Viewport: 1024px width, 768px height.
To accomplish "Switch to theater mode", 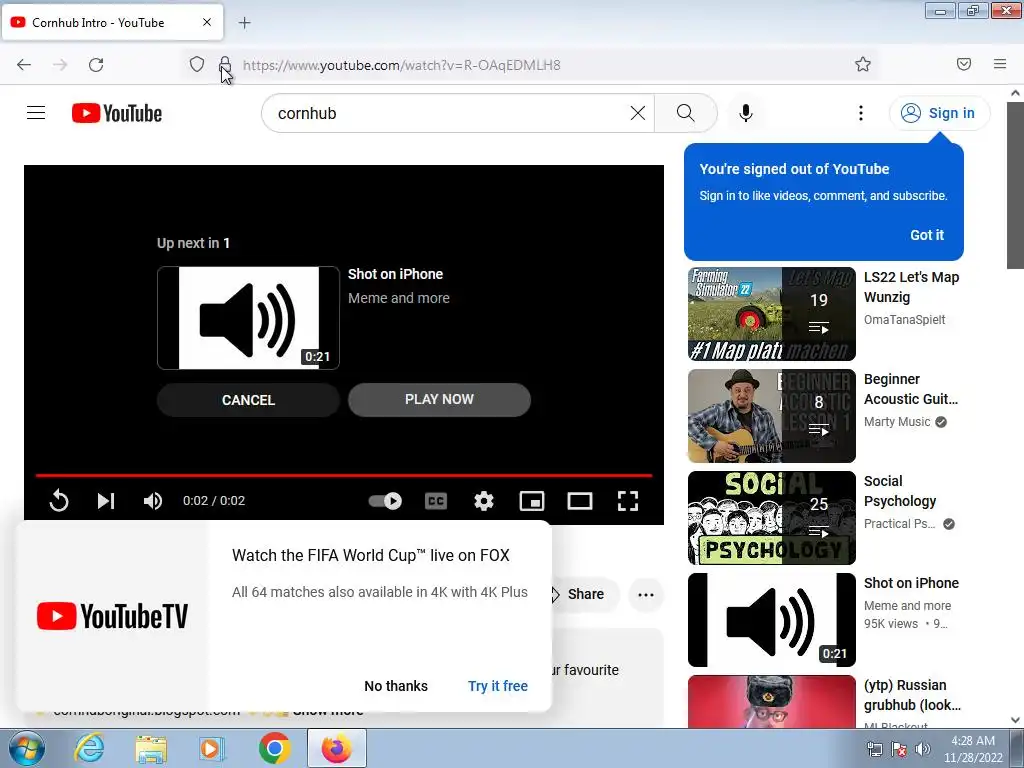I will 580,501.
